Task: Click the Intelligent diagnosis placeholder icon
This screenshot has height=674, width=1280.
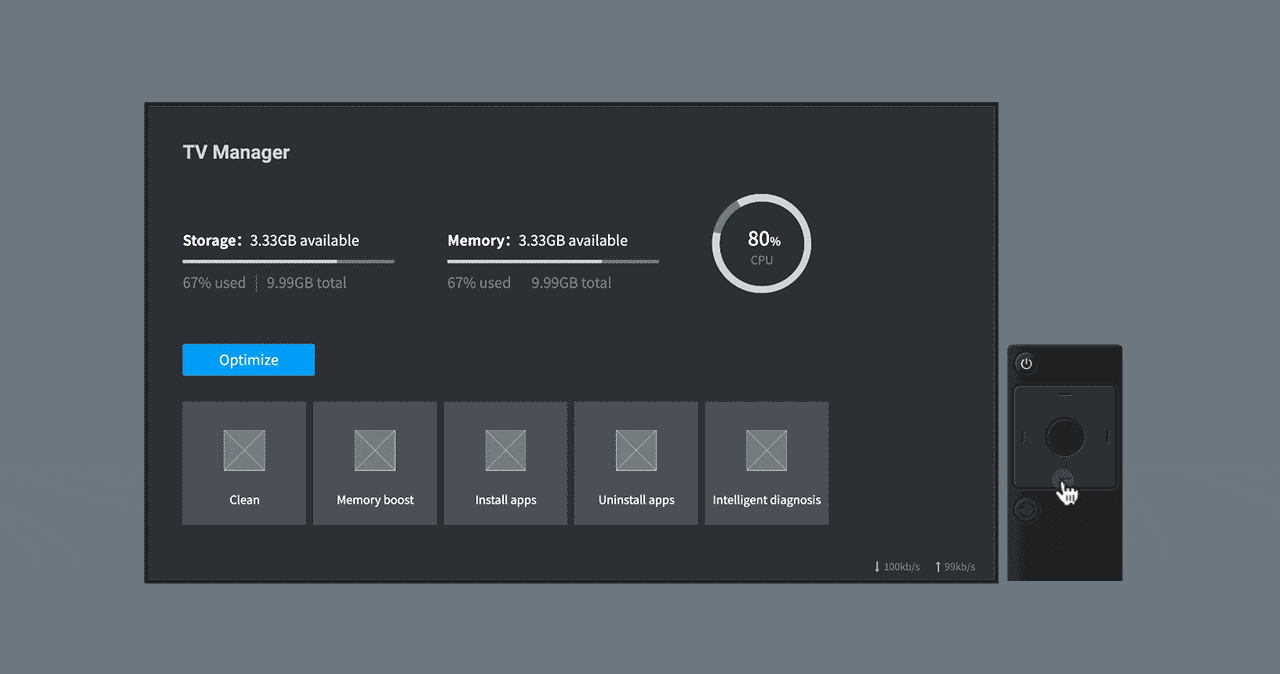Action: click(767, 450)
